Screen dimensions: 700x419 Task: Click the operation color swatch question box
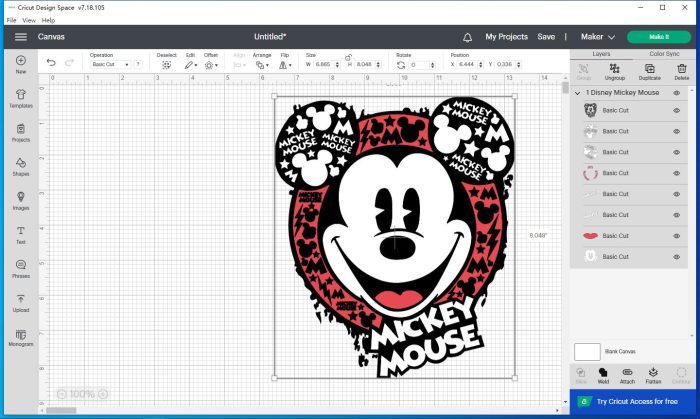click(138, 65)
